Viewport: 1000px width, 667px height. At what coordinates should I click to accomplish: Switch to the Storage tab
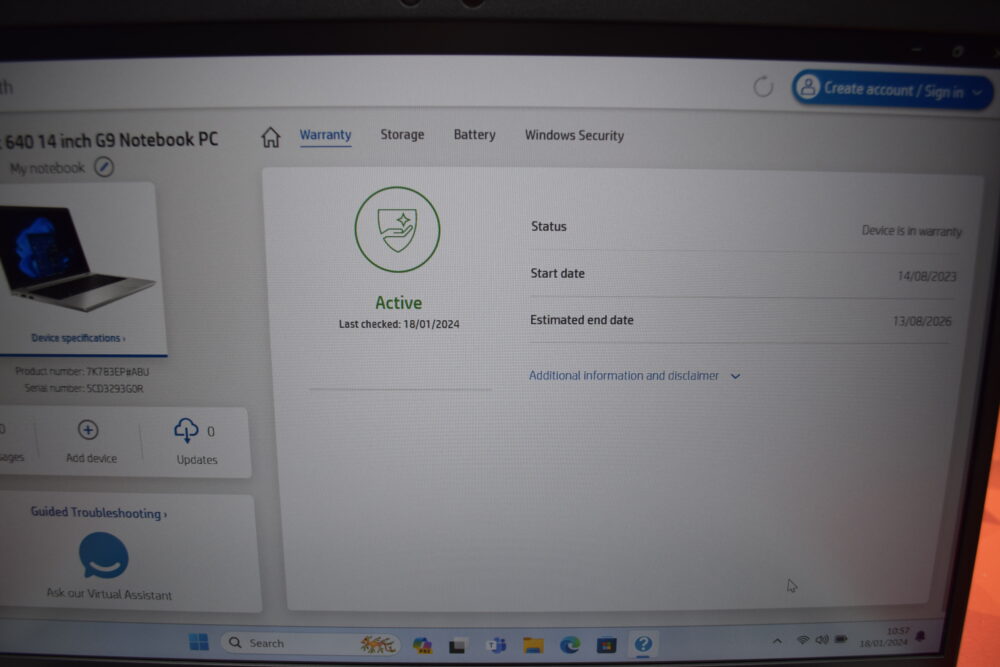point(402,135)
